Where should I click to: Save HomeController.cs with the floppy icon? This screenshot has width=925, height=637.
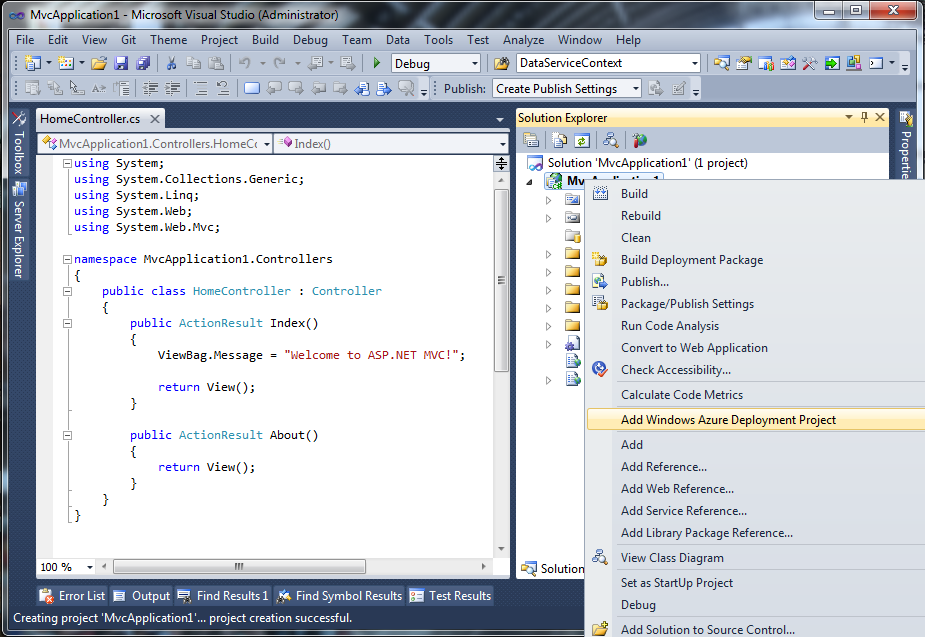click(x=122, y=63)
